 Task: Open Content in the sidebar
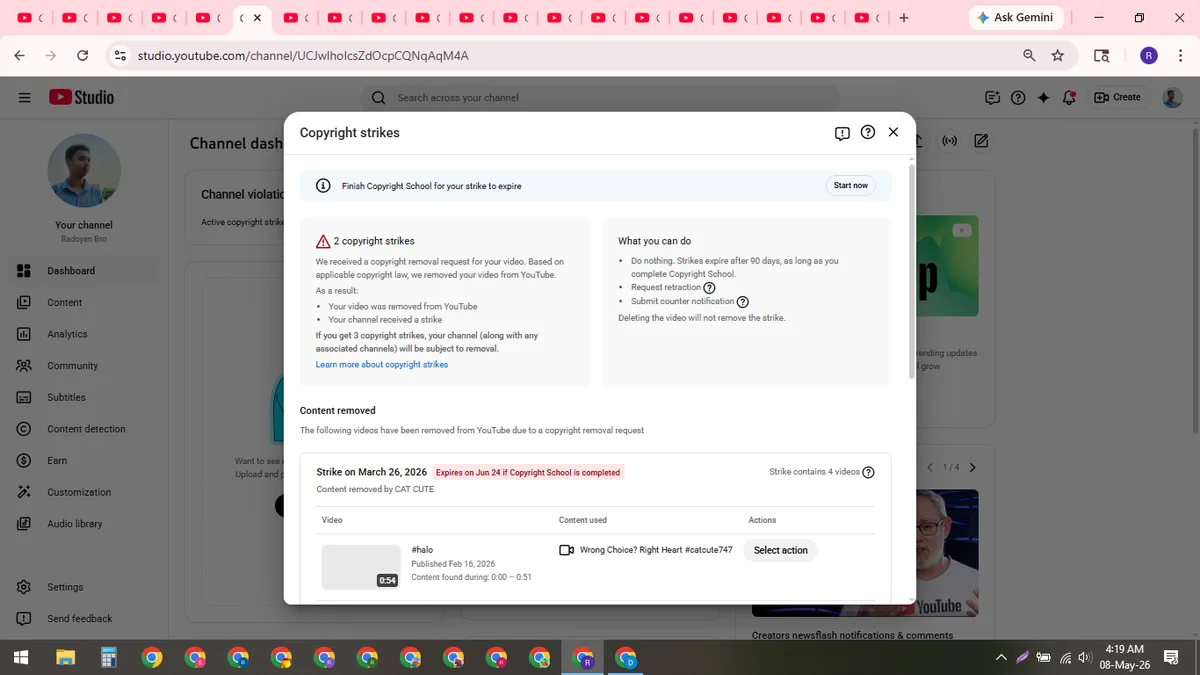[x=84, y=302]
